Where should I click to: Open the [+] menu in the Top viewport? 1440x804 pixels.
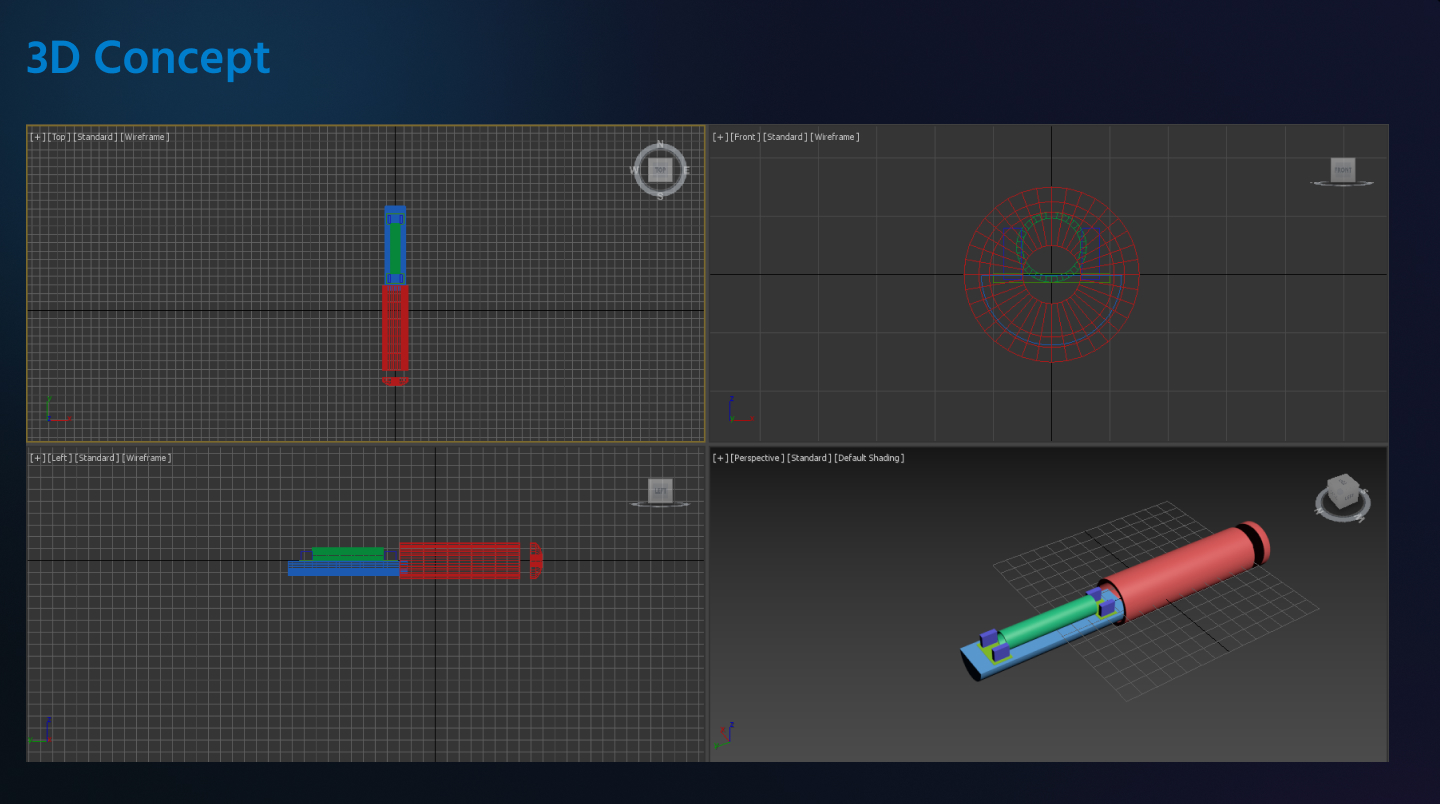(38, 137)
